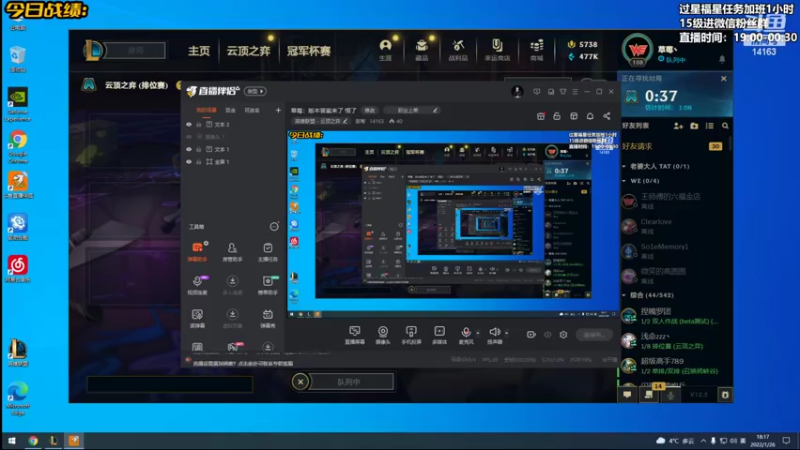The height and width of the screenshot is (450, 800).
Task: Toggle preview eye icon in bottom bar
Action: click(x=547, y=335)
